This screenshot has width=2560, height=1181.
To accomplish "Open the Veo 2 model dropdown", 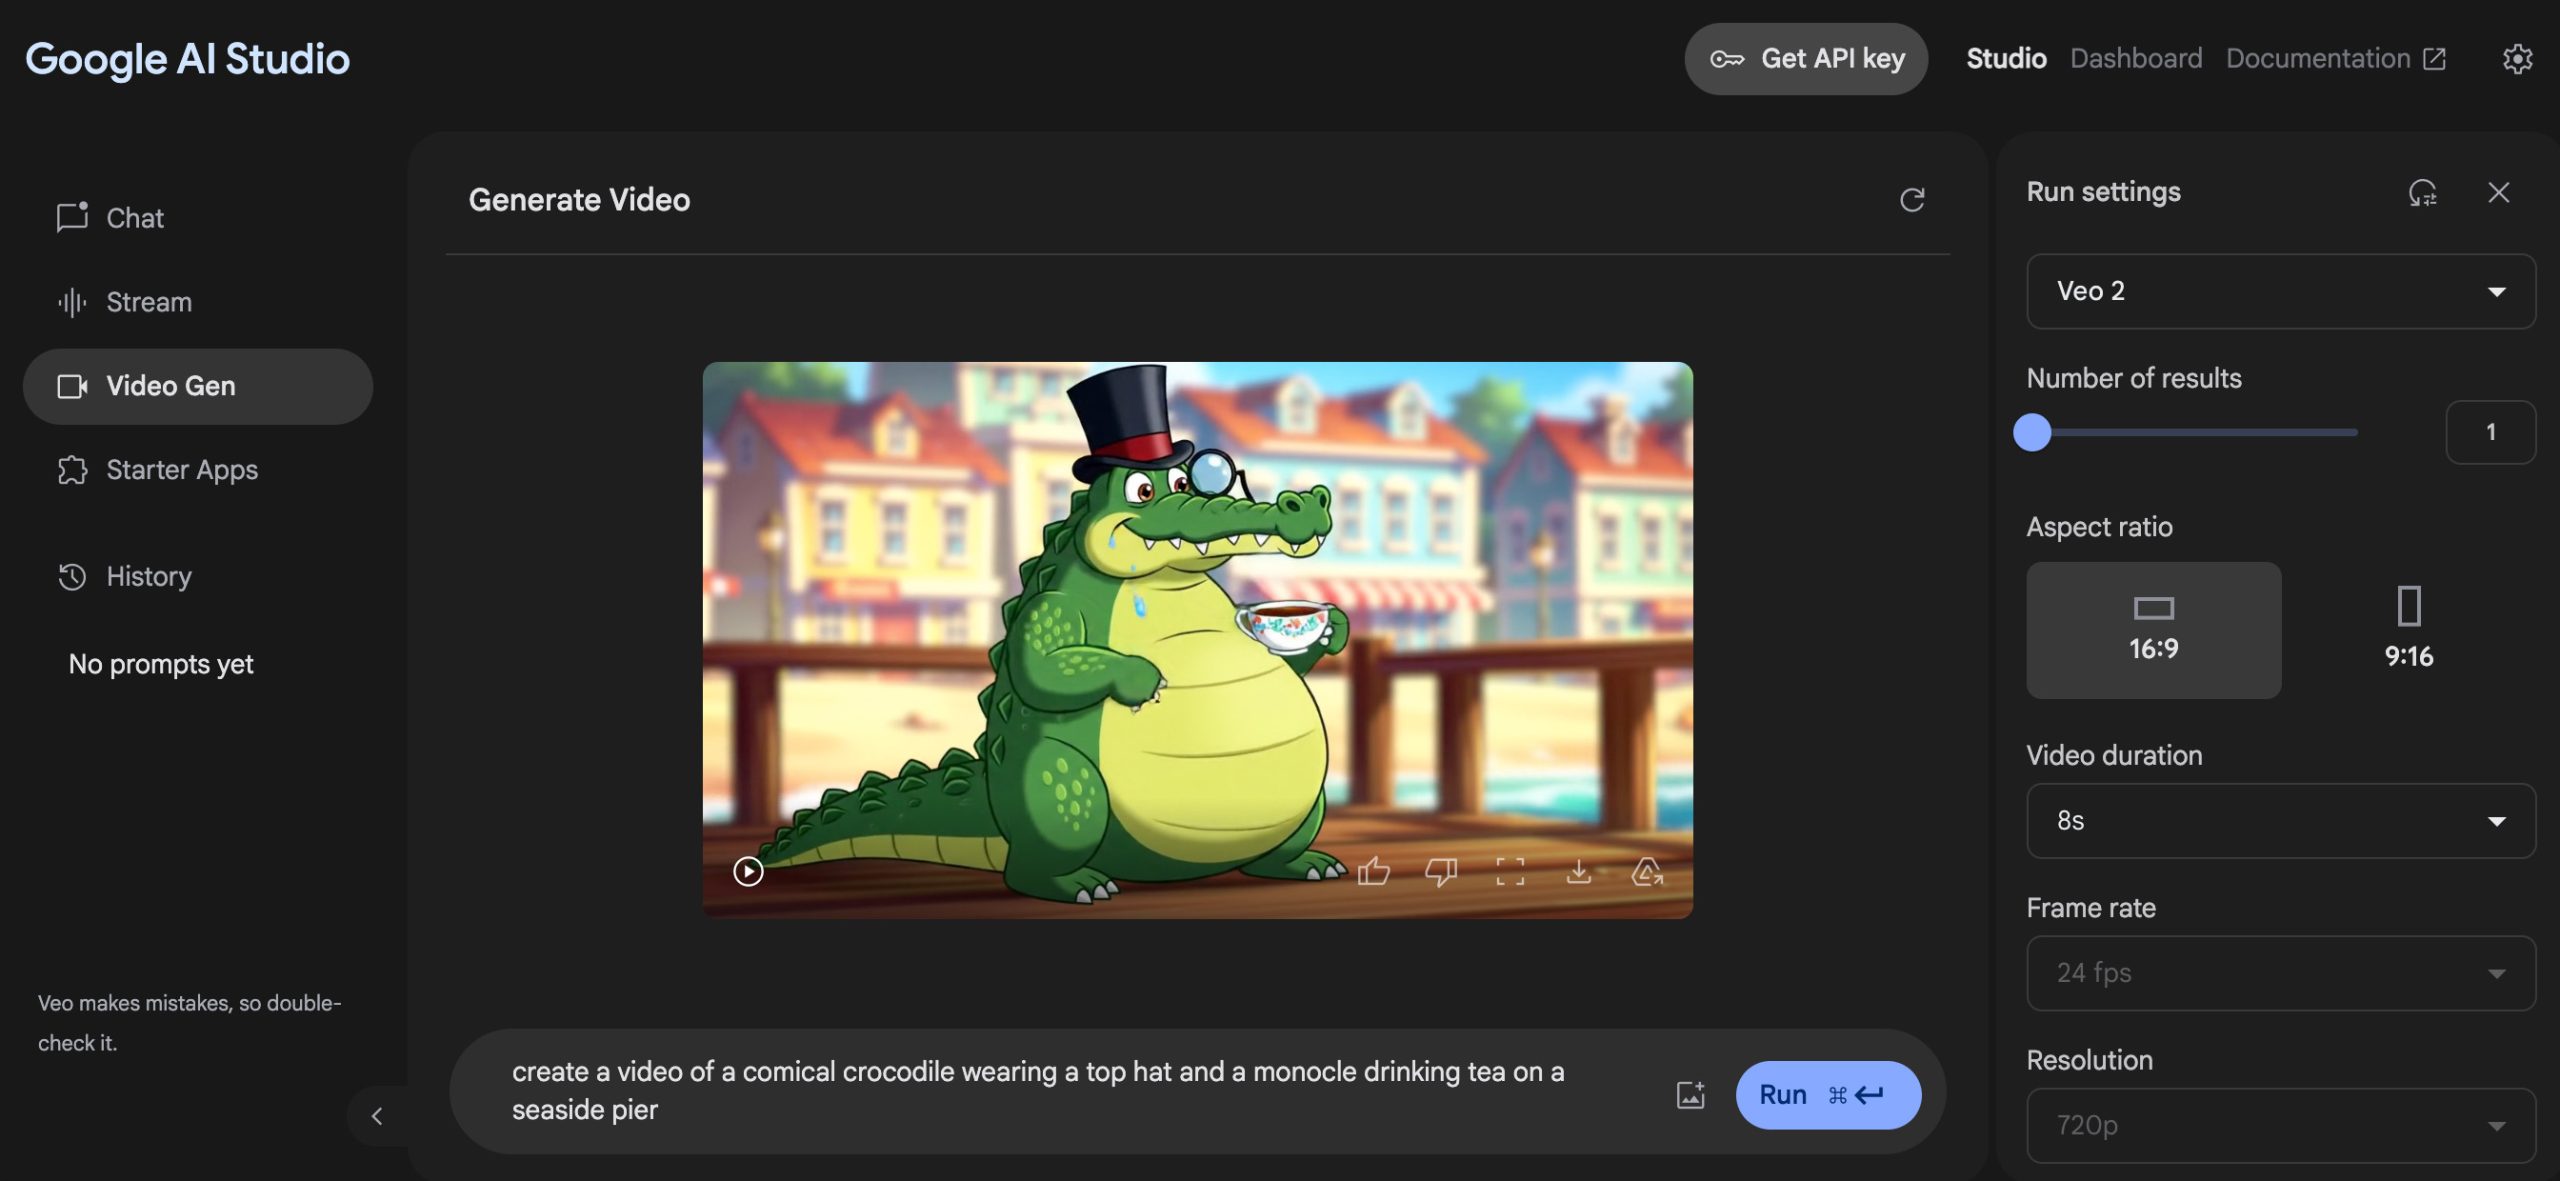I will point(2280,291).
